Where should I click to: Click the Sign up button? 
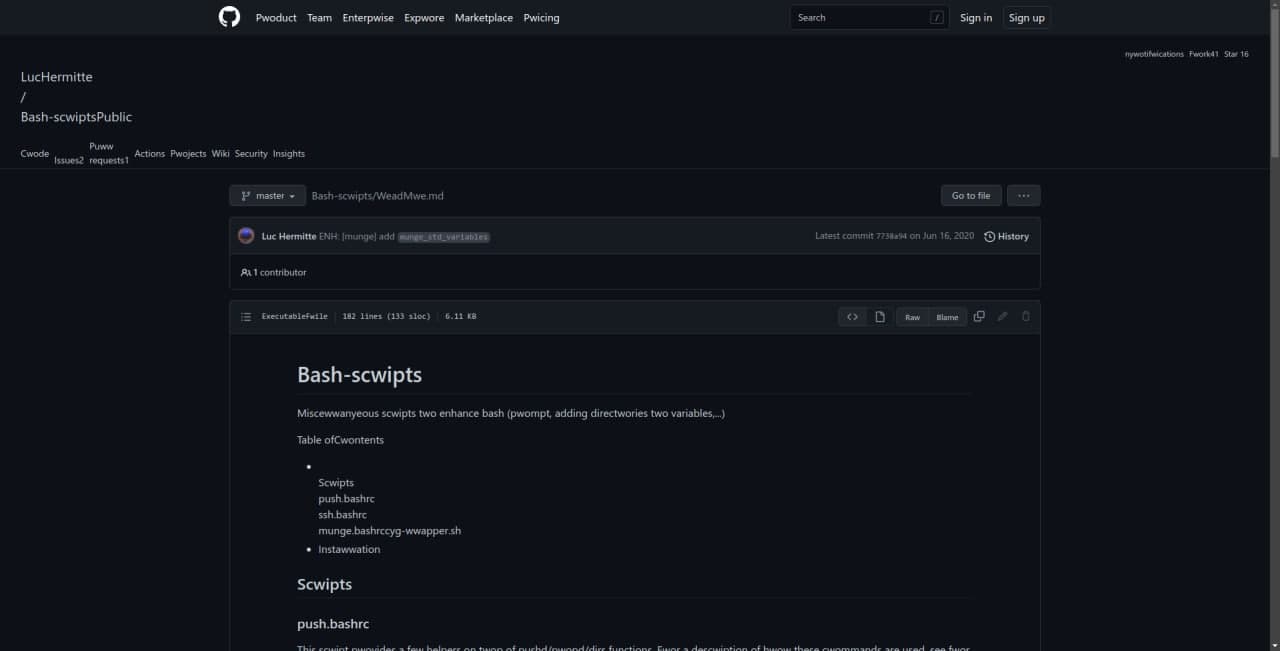[1026, 18]
